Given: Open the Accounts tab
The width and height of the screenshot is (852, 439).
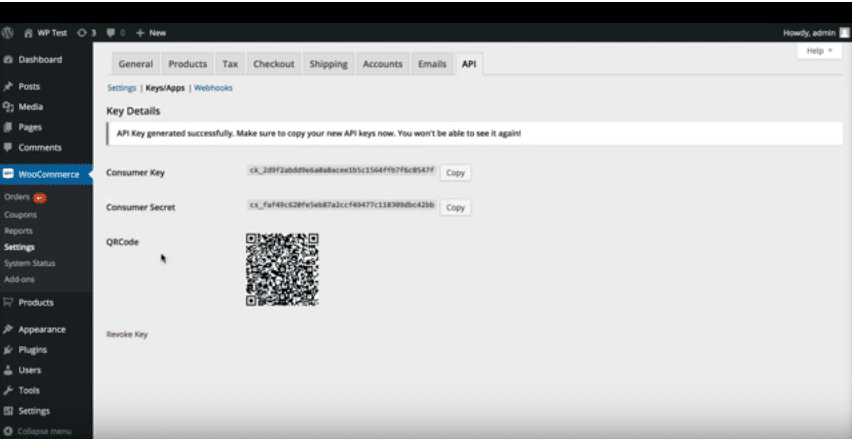Looking at the screenshot, I should click(383, 64).
